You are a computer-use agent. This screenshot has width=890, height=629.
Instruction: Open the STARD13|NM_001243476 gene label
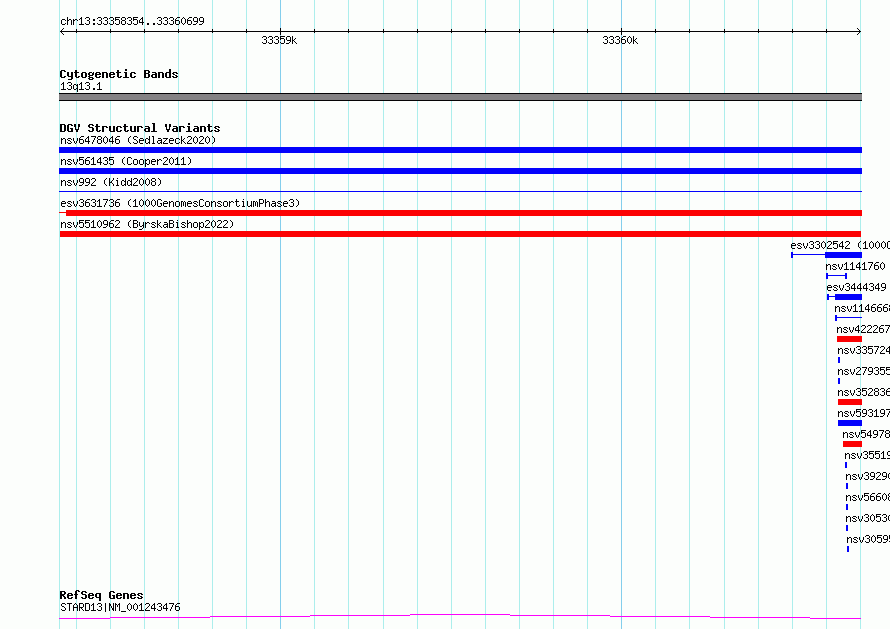click(x=120, y=607)
